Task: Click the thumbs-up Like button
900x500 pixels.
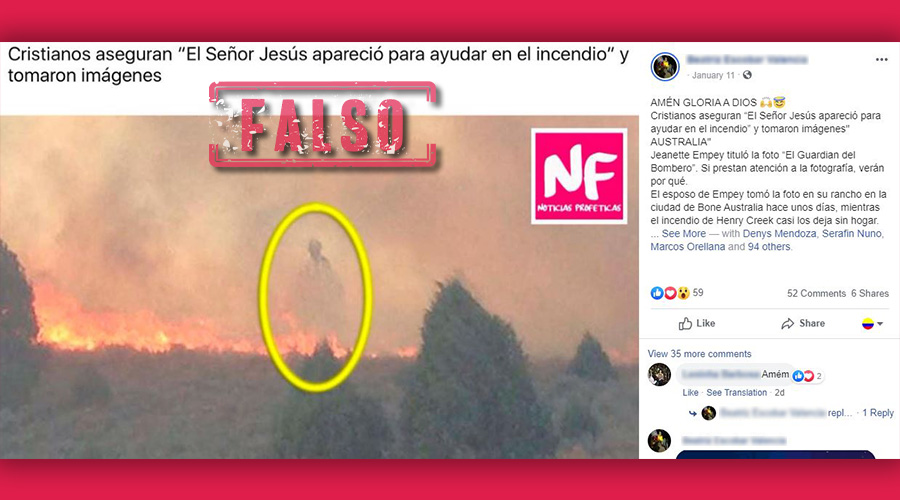Action: pos(697,323)
